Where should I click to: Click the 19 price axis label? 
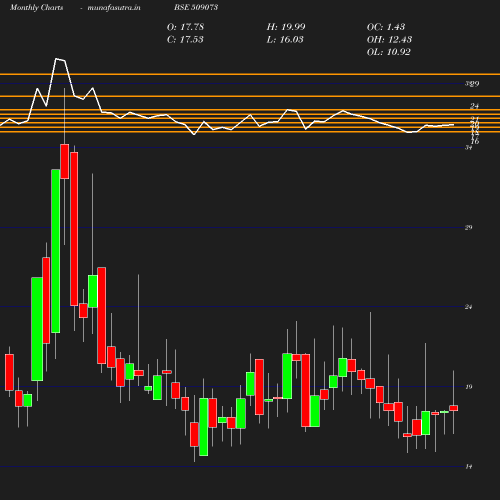point(469,387)
